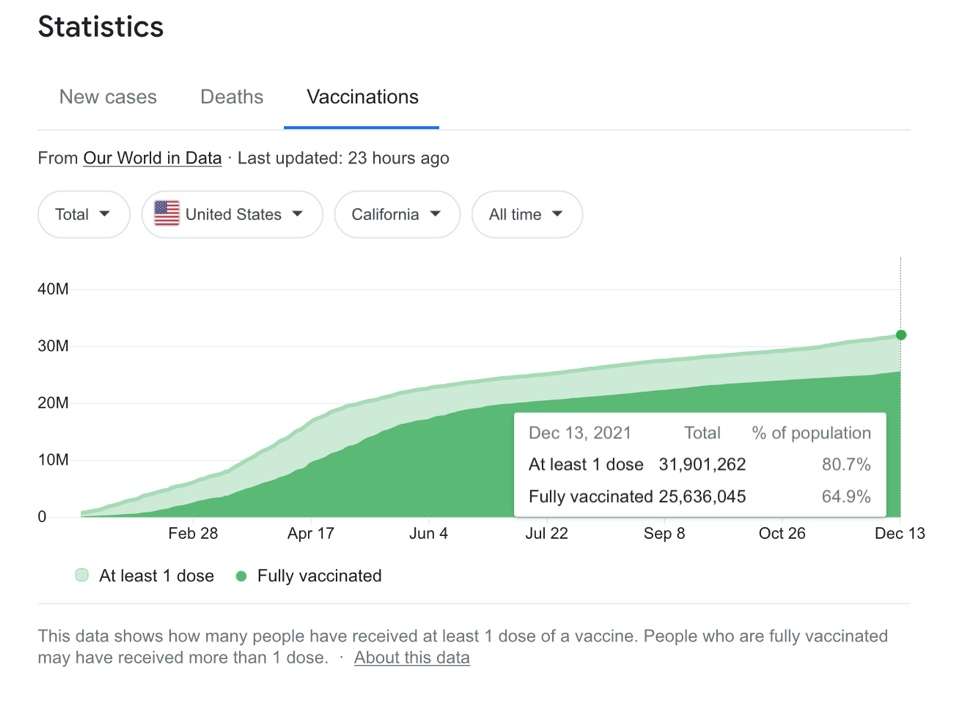This screenshot has height=701, width=965.
Task: Click the Apr 17 date on the x-axis
Action: pyautogui.click(x=311, y=533)
